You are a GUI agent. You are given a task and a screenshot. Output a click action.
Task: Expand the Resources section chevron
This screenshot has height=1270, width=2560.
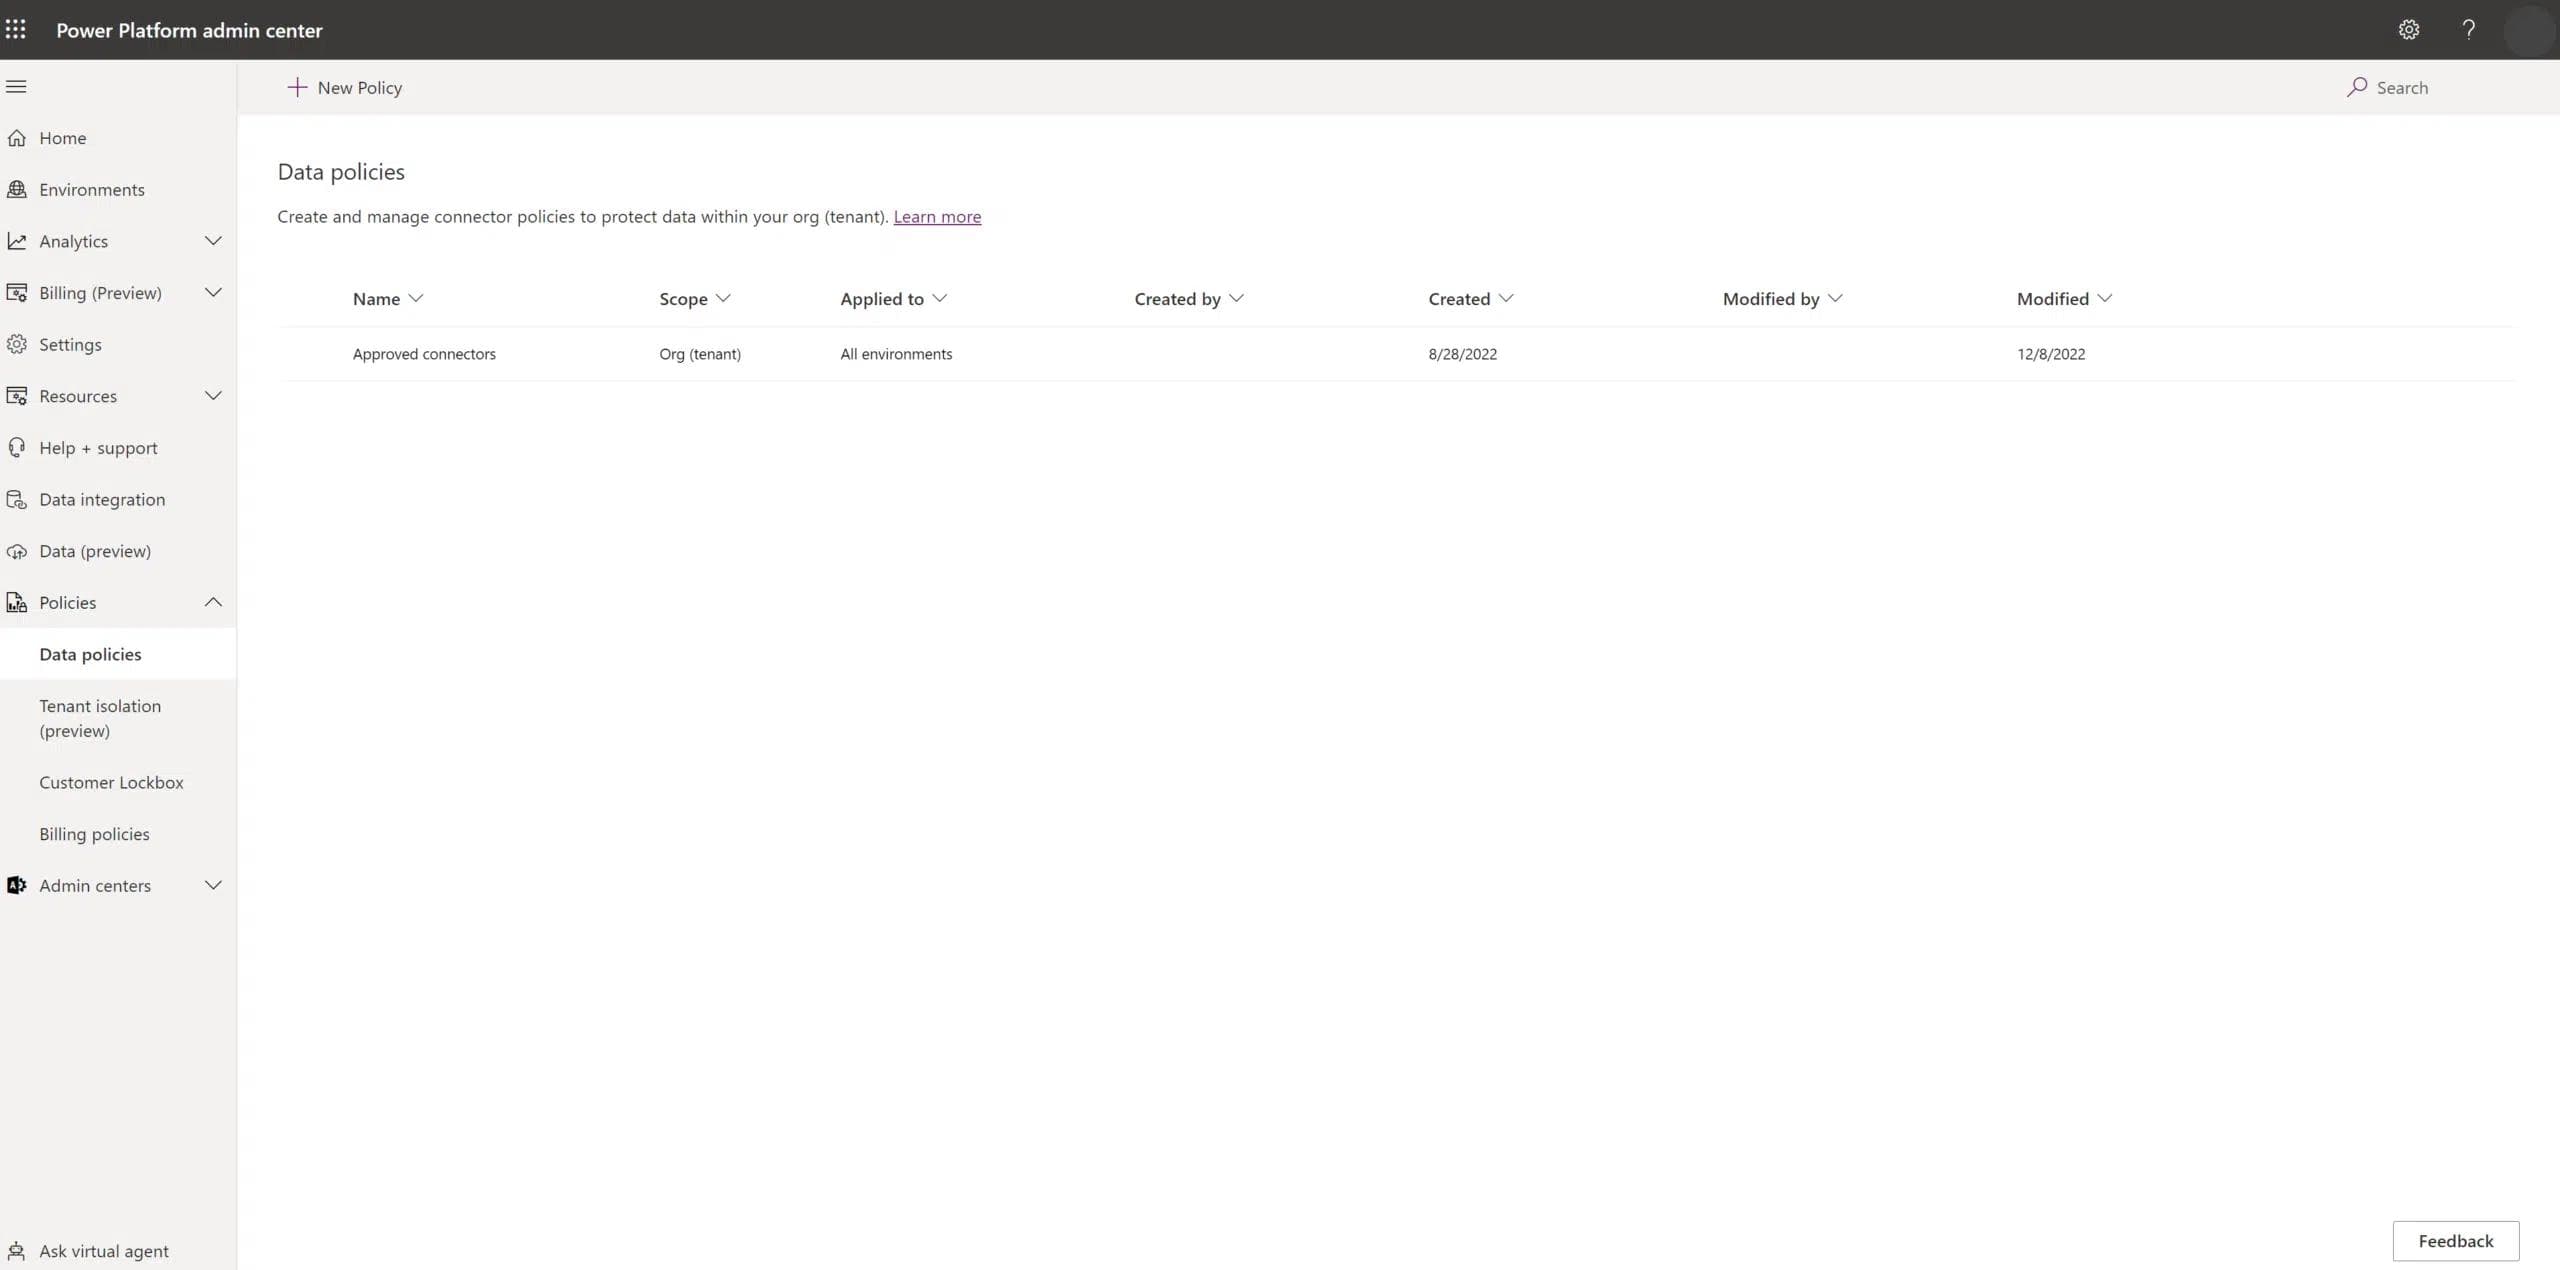(x=213, y=396)
